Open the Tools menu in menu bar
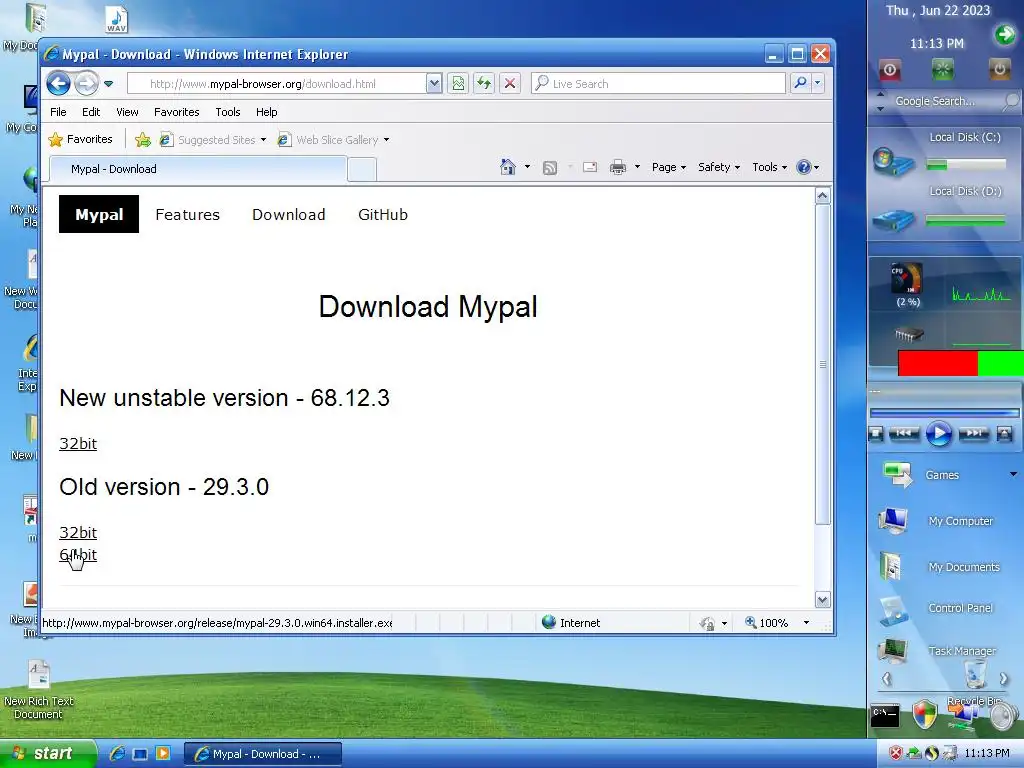 (x=228, y=112)
